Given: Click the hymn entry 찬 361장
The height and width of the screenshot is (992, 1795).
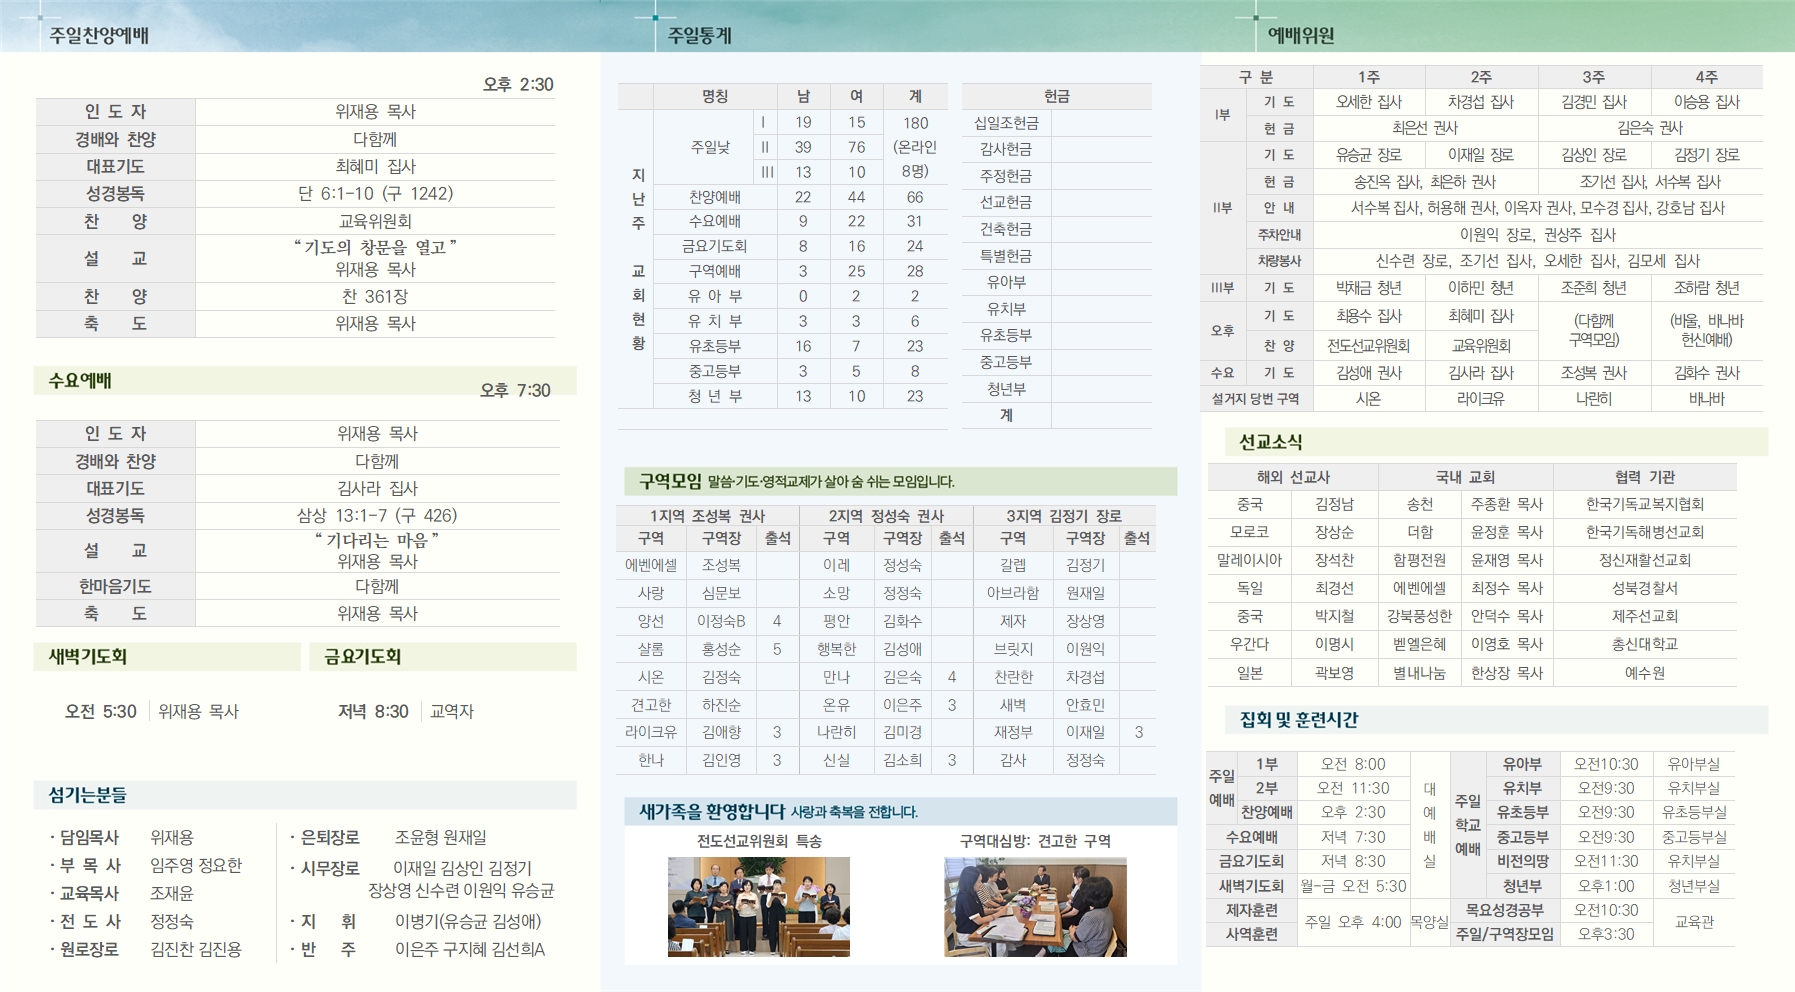Looking at the screenshot, I should click(375, 296).
